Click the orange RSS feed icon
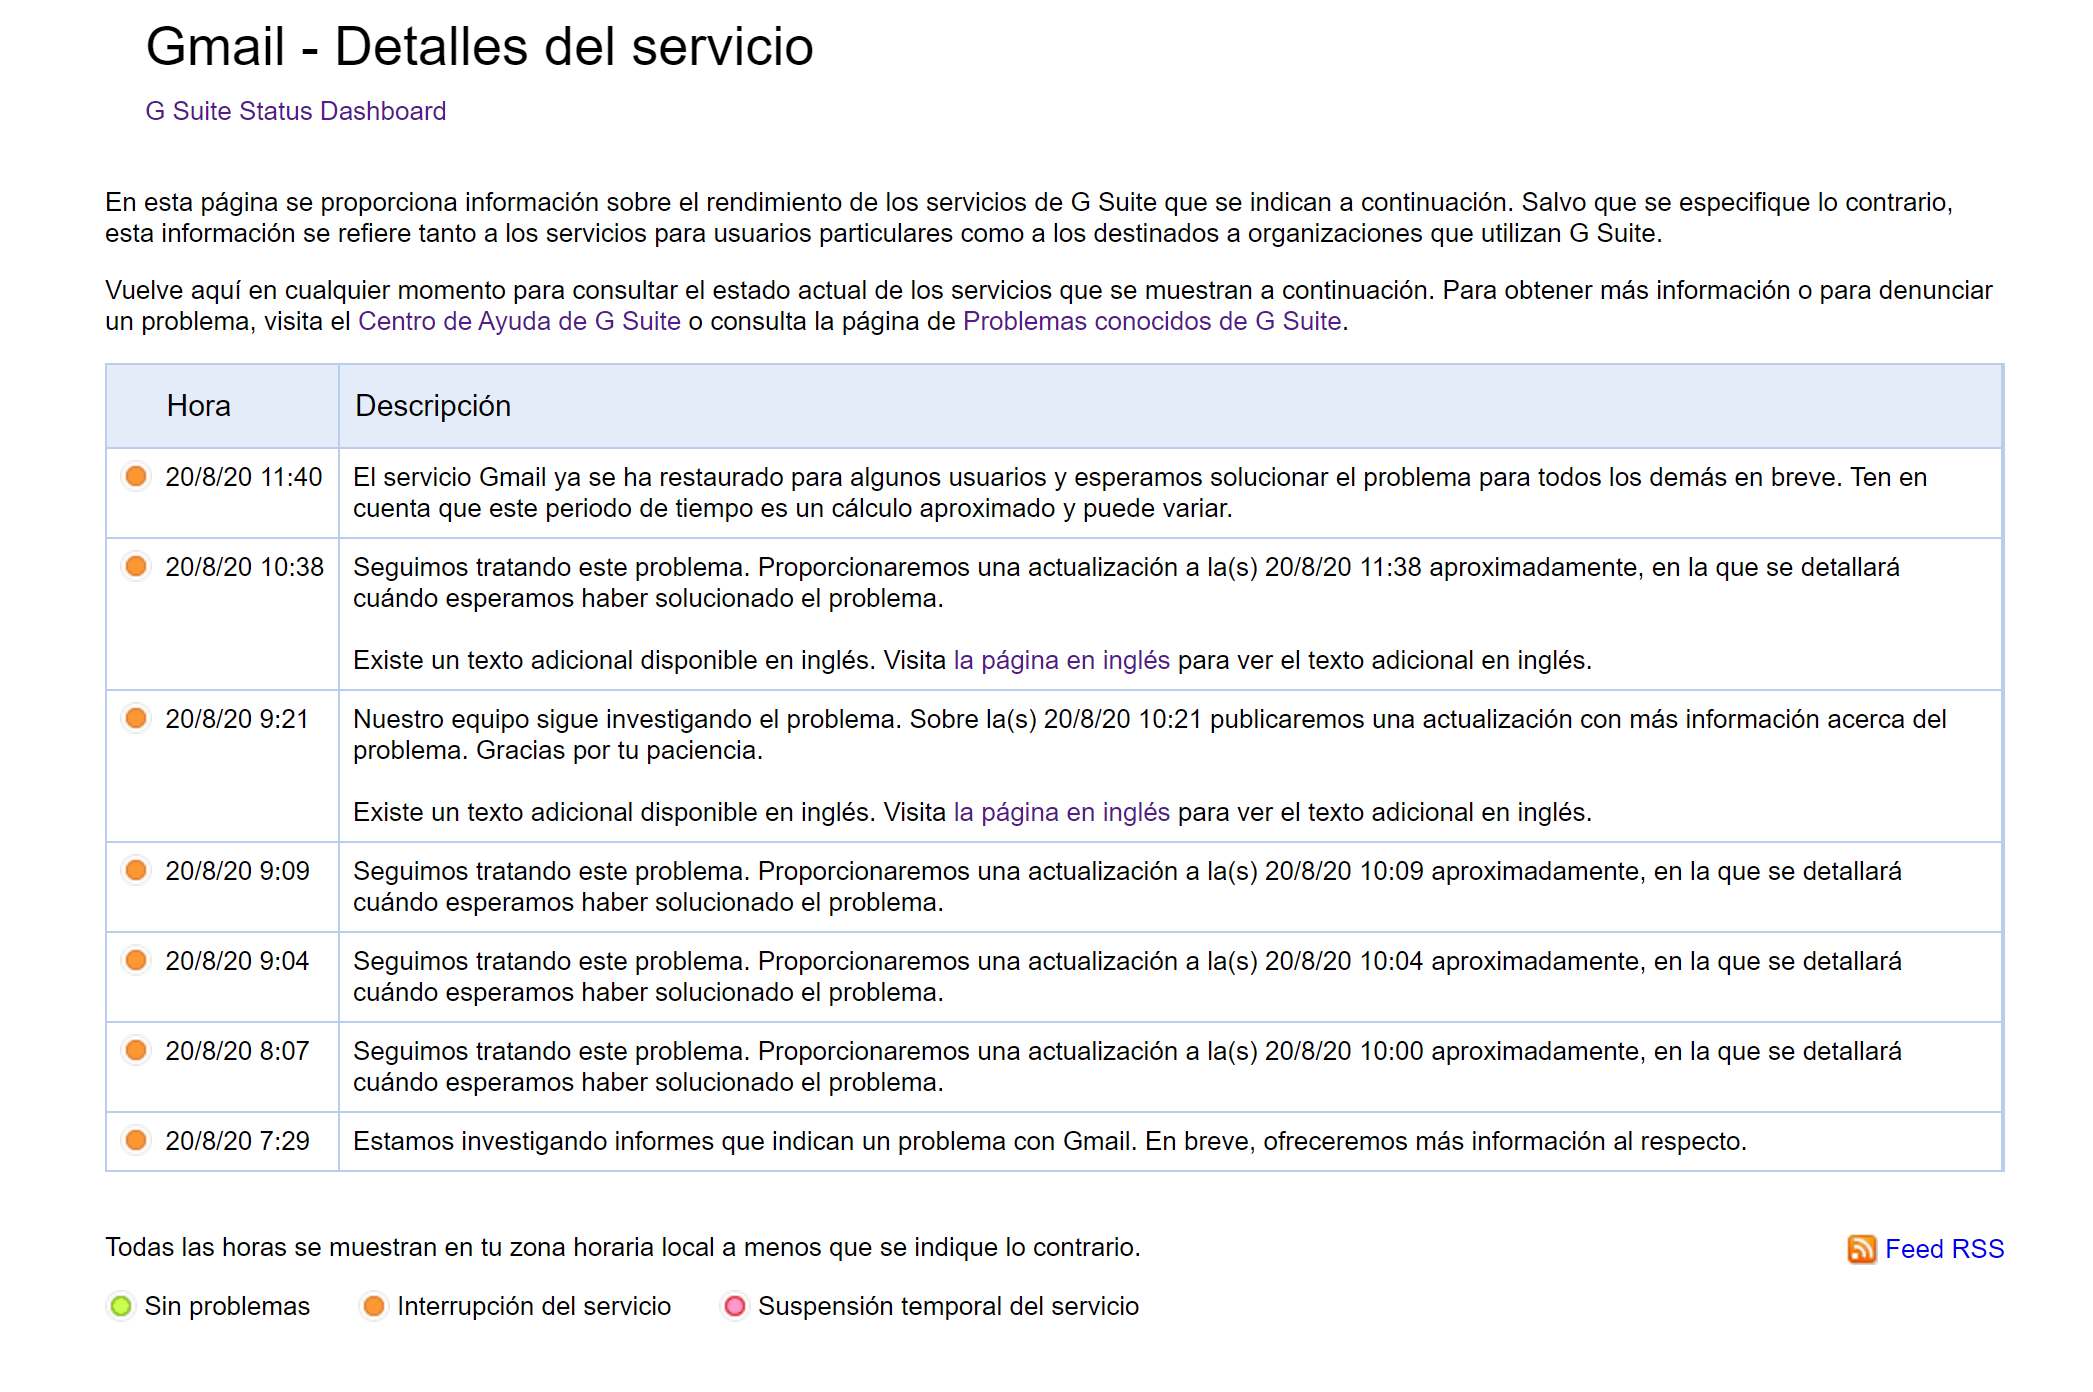Viewport: 2093px width, 1392px height. [1861, 1249]
